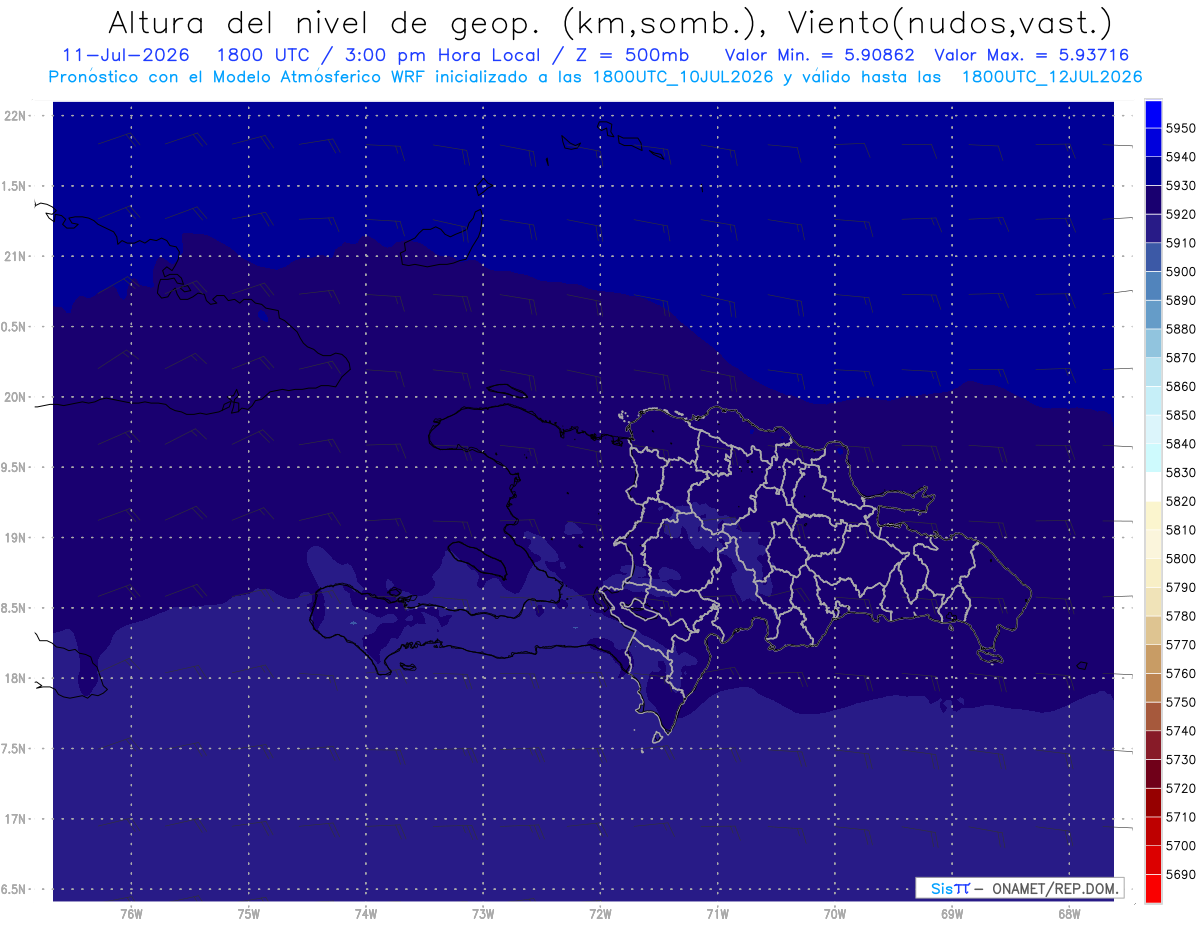Click the colorbar label '5860'
The width and height of the screenshot is (1200, 927).
(1180, 386)
